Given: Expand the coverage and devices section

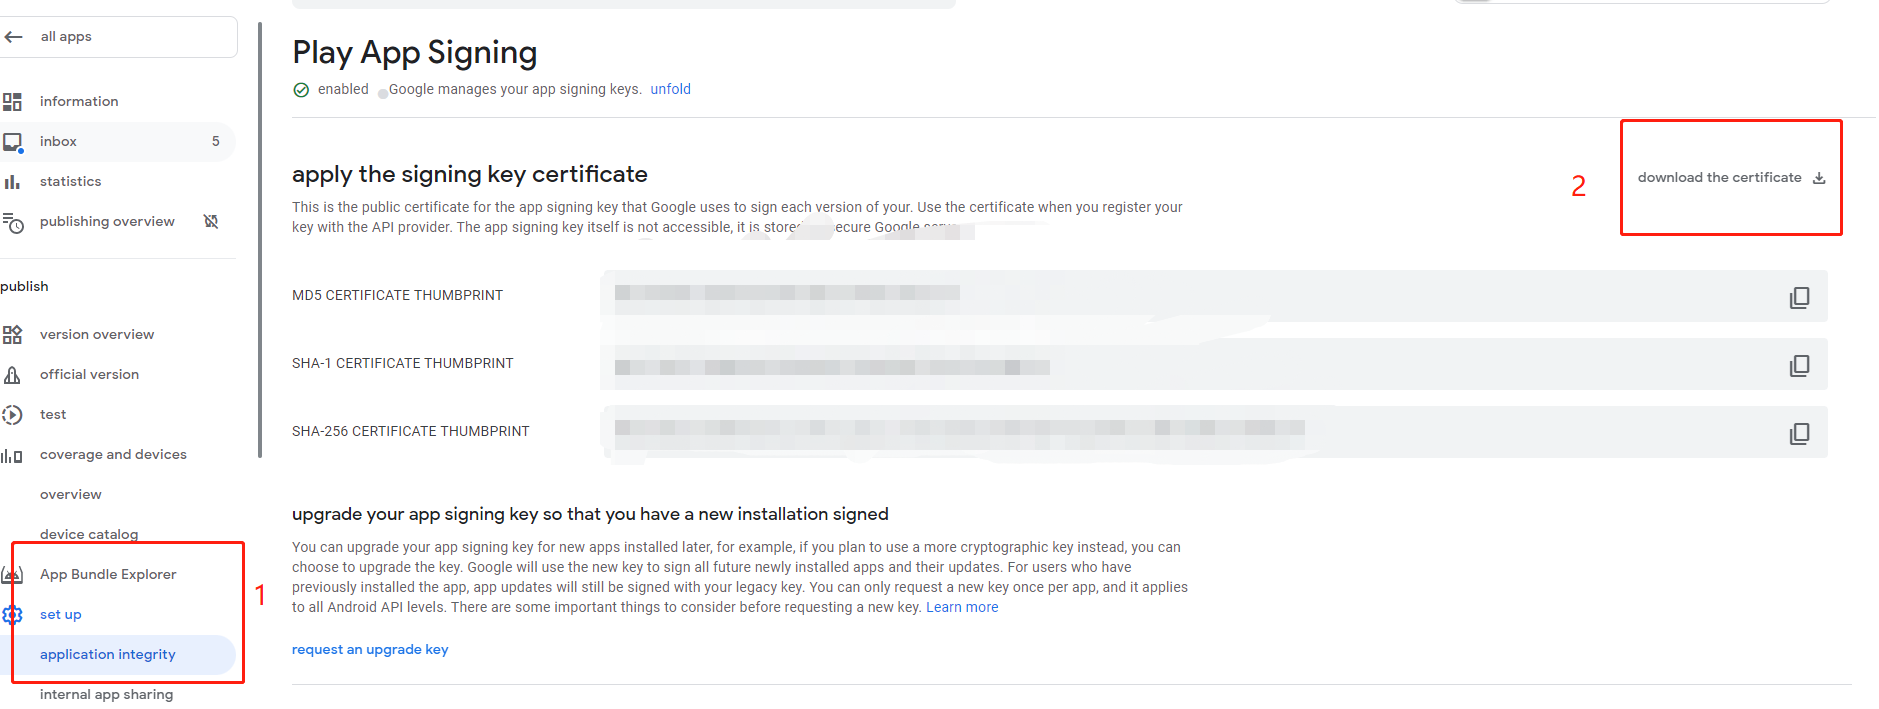Looking at the screenshot, I should click(113, 454).
